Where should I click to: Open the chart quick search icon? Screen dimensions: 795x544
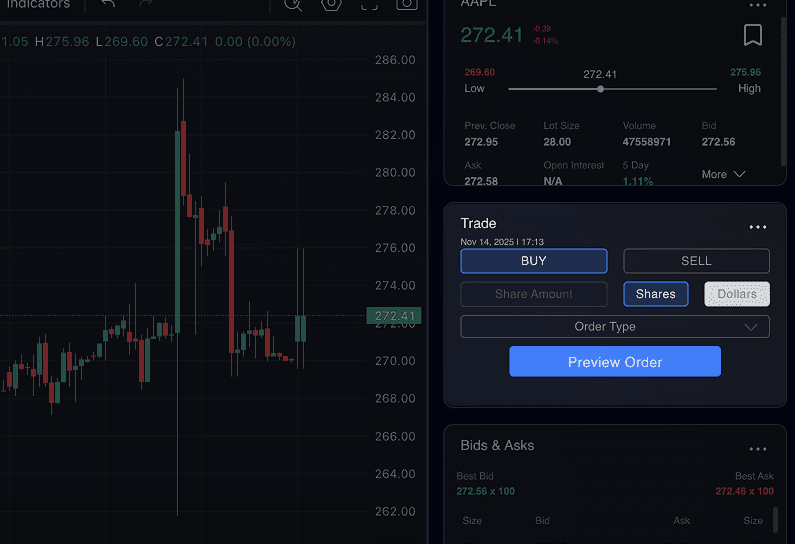point(293,5)
